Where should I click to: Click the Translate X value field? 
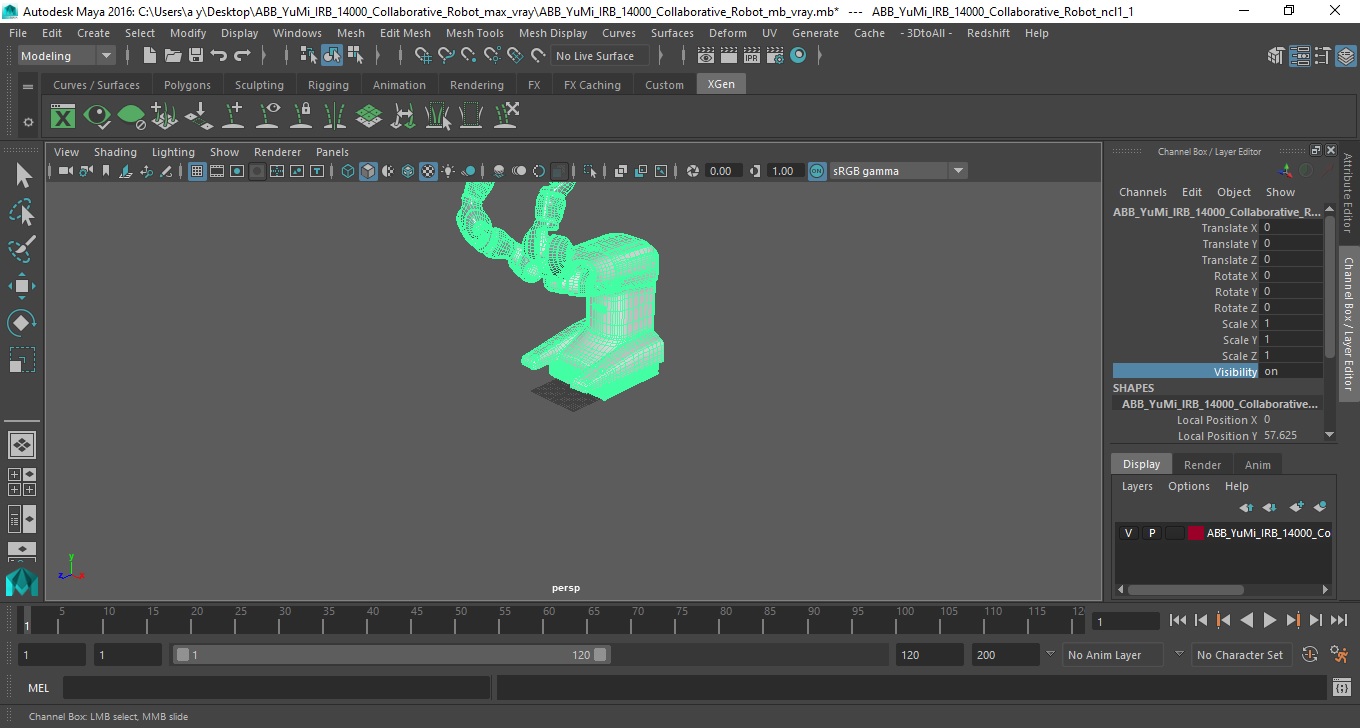(x=1292, y=228)
